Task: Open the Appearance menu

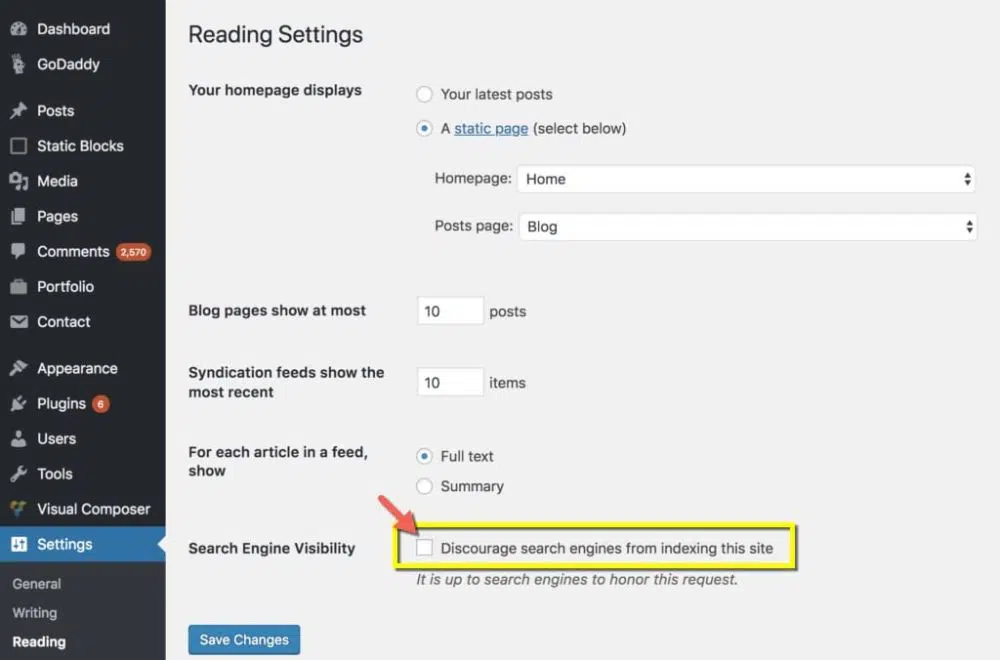Action: coord(77,369)
